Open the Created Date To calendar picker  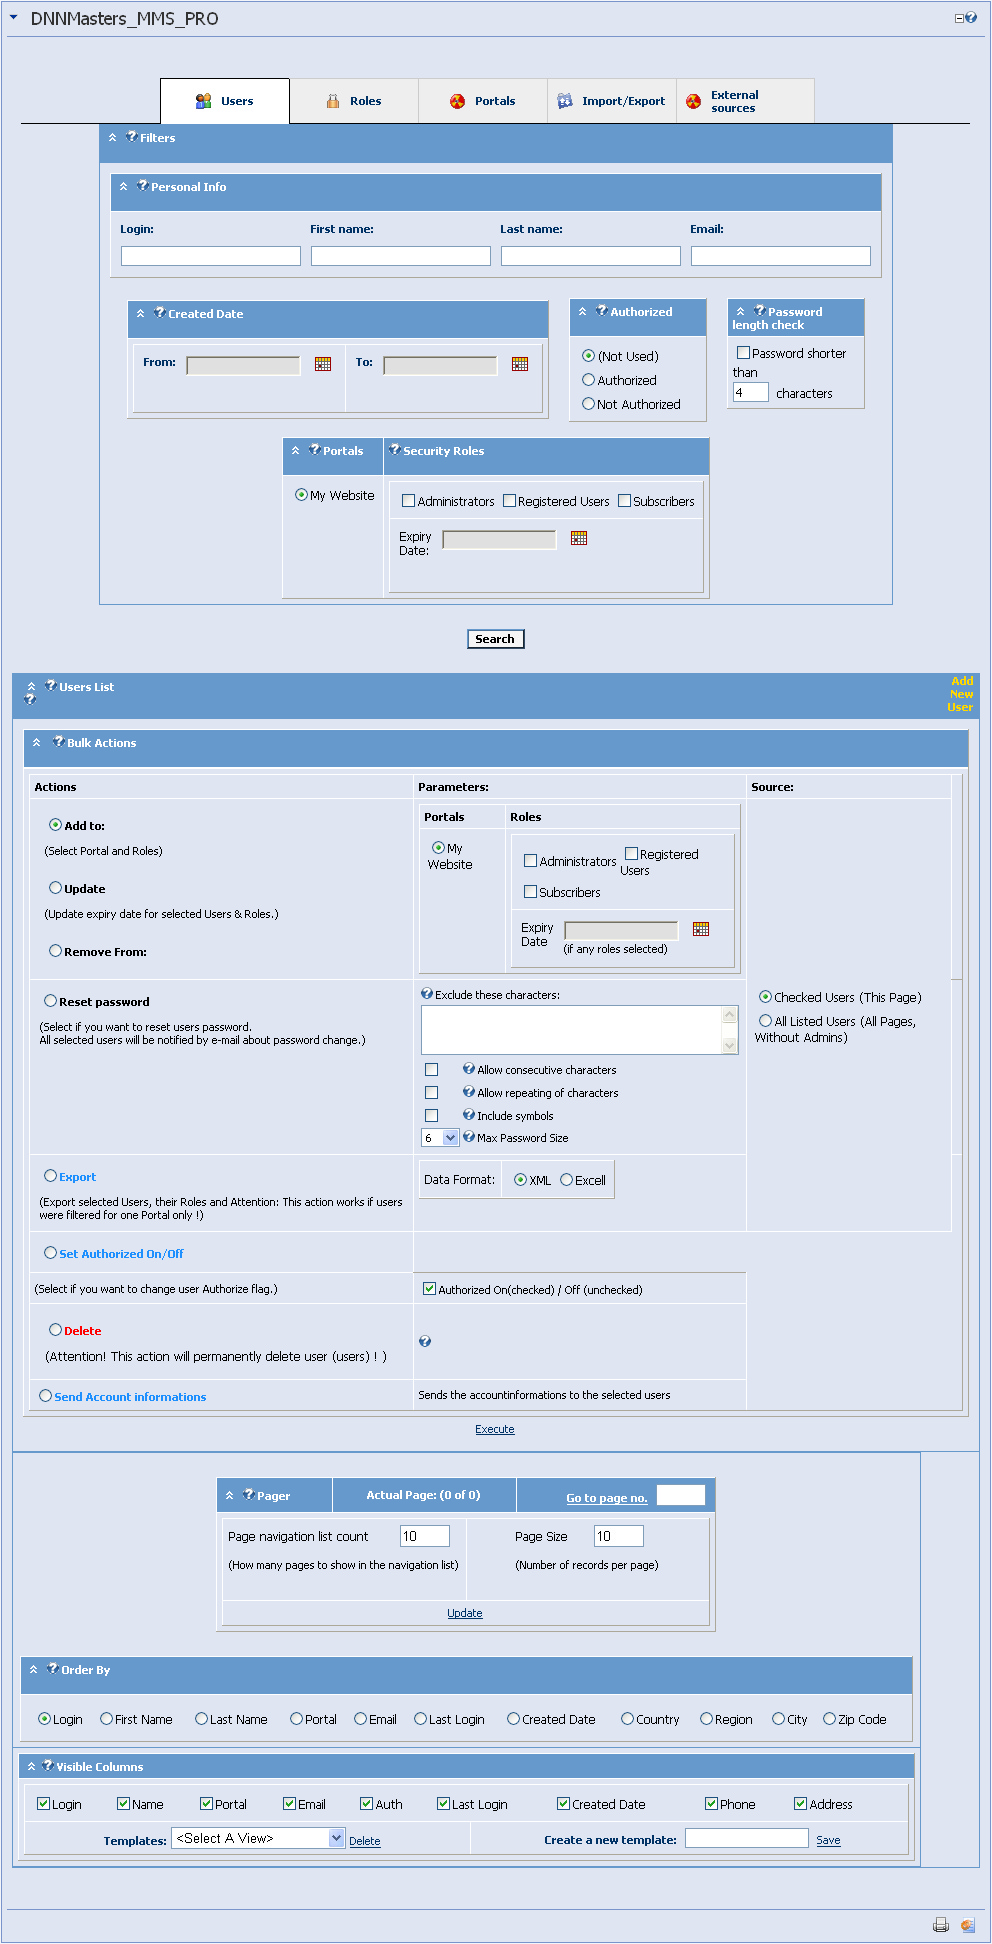pyautogui.click(x=520, y=364)
